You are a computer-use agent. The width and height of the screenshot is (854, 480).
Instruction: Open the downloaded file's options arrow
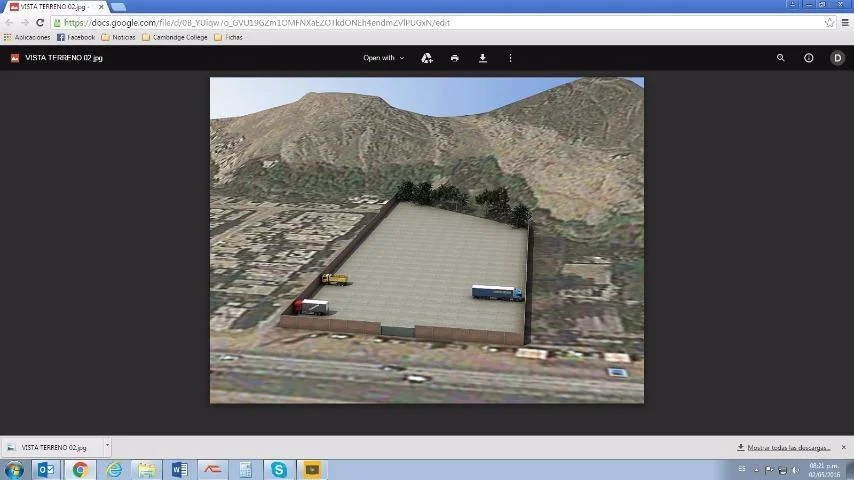coord(107,447)
